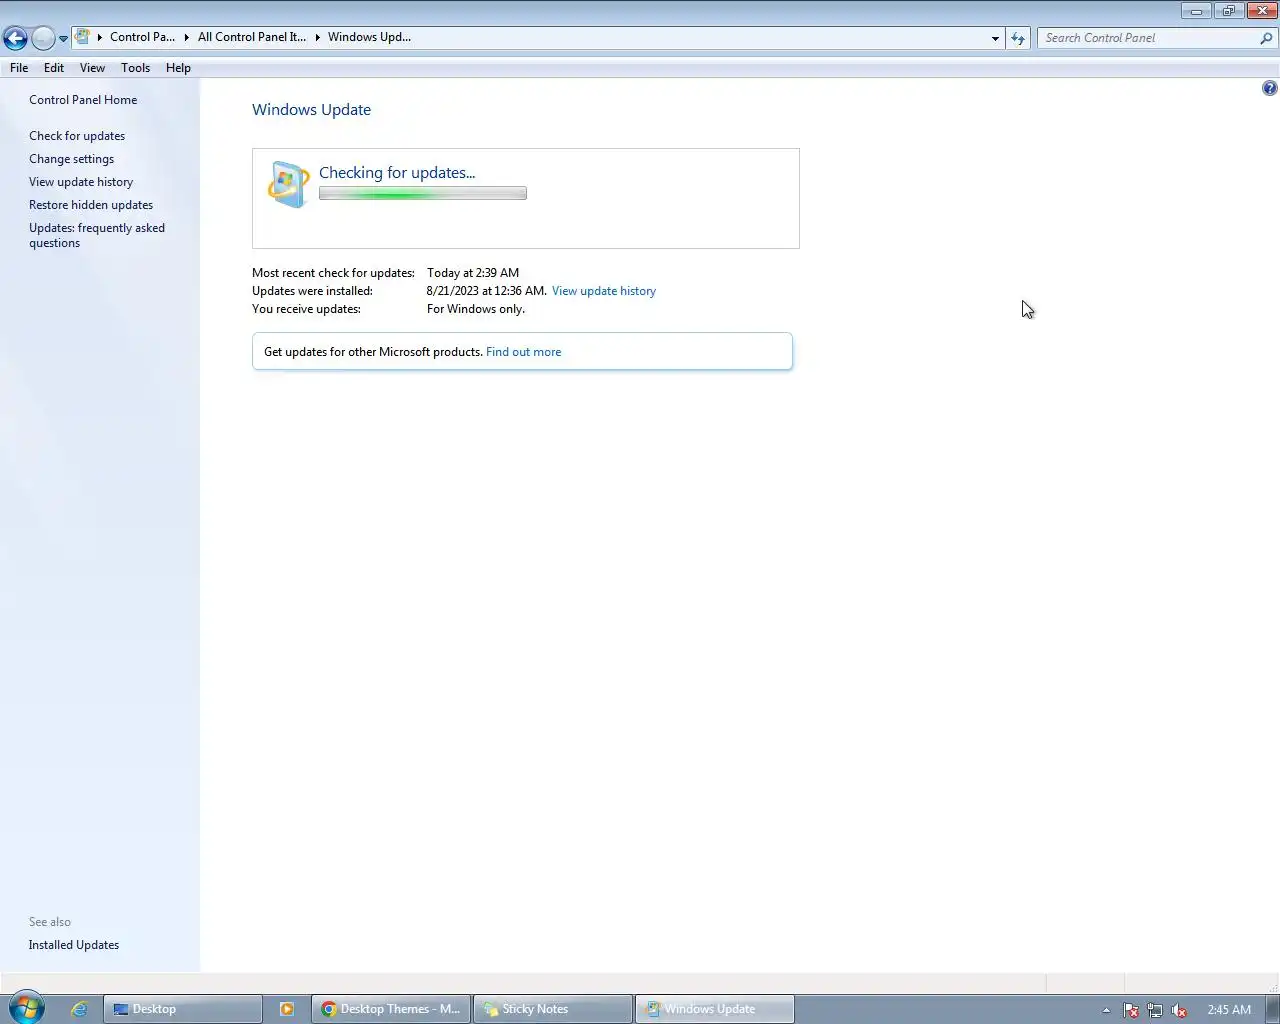
Task: Focus the Search Control Panel box
Action: (1148, 38)
